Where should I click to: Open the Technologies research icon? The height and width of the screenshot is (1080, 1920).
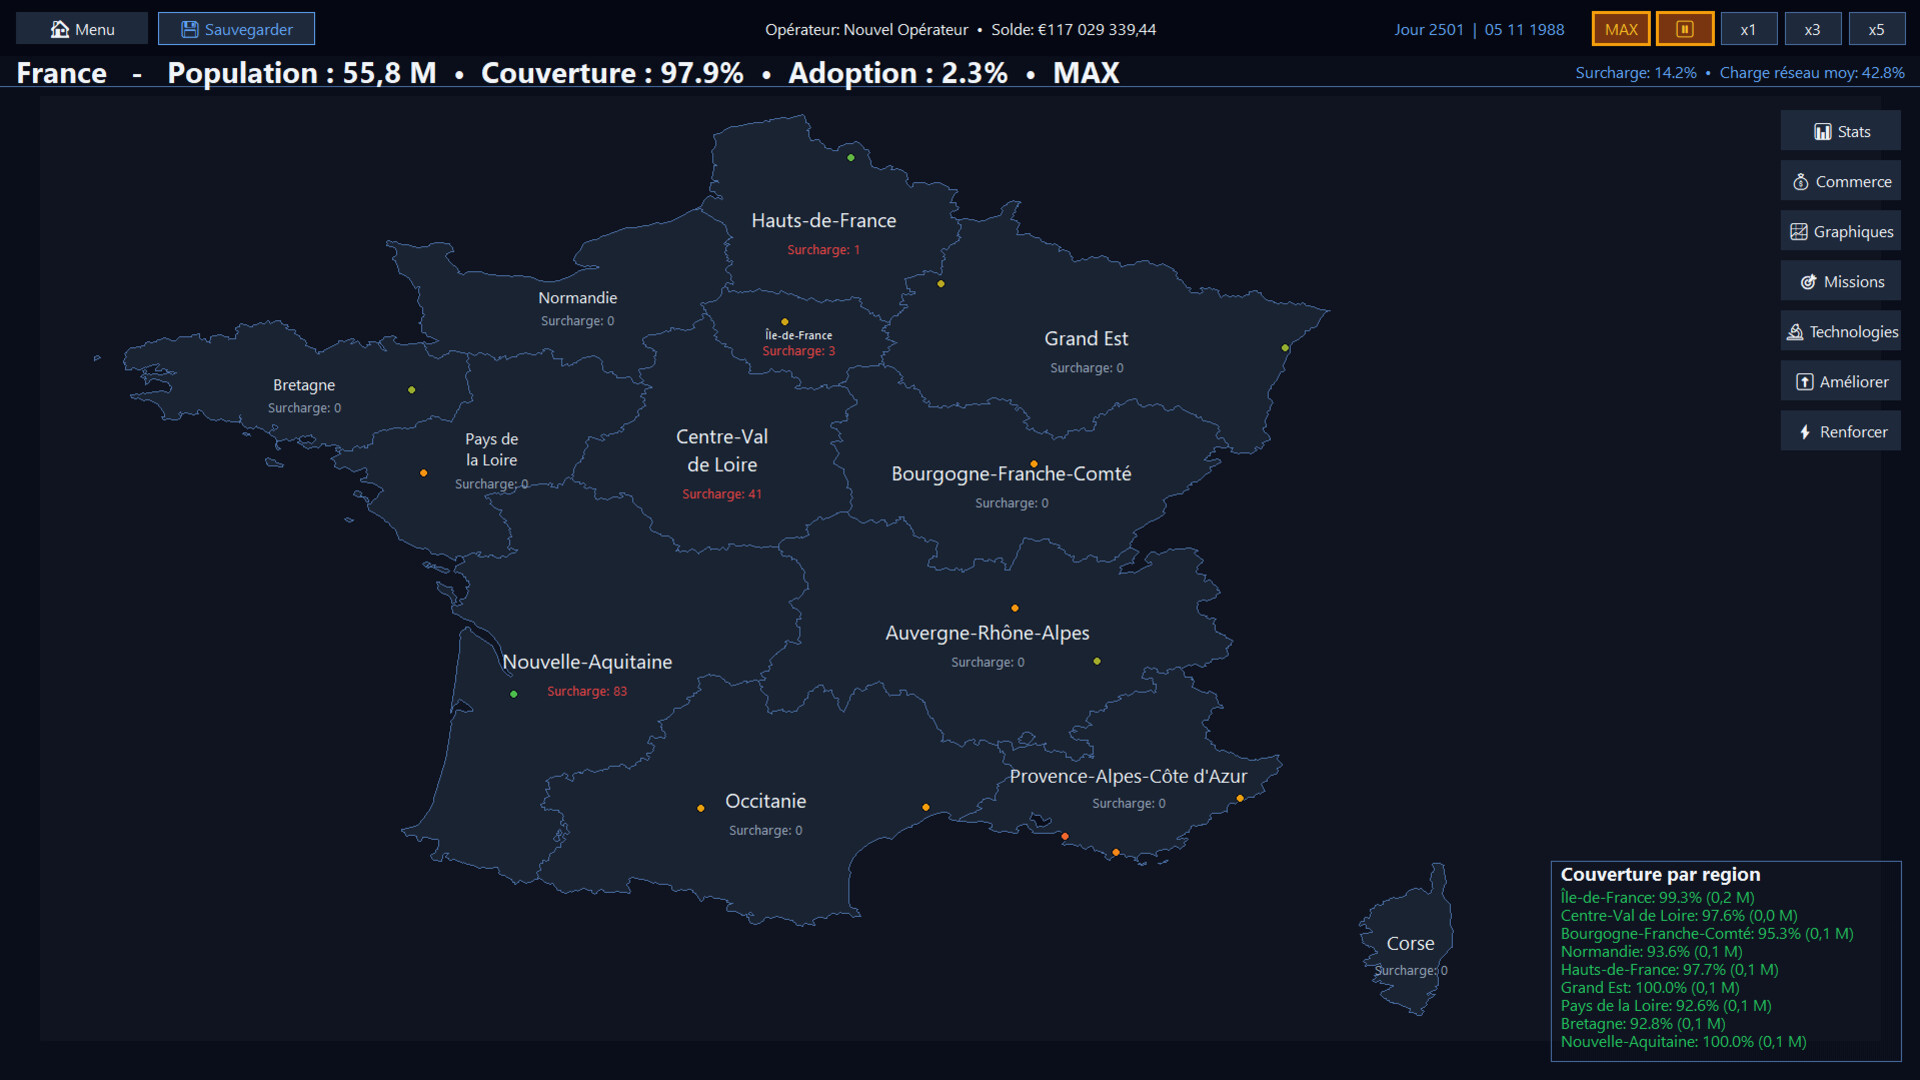click(1795, 332)
